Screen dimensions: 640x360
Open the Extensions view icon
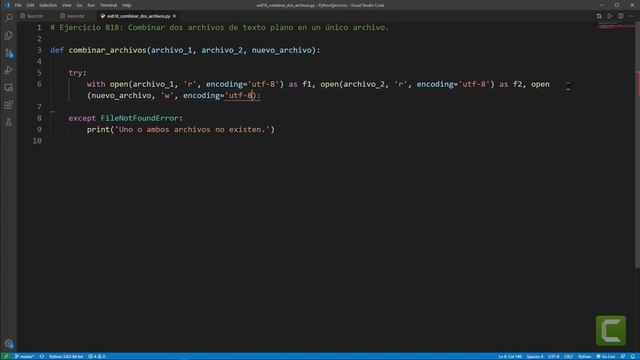click(9, 105)
